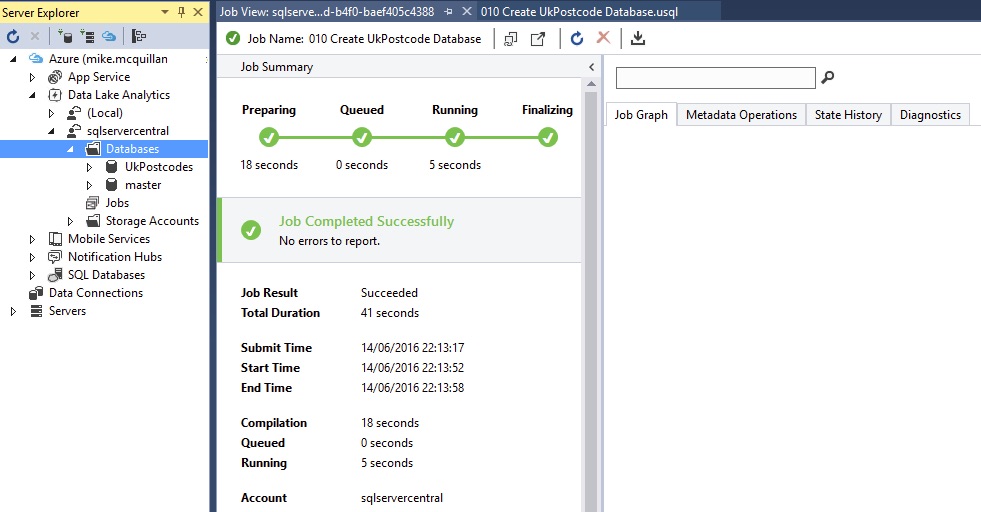This screenshot has height=512, width=981.
Task: Collapse the Data Lake Analytics node
Action: pyautogui.click(x=33, y=95)
